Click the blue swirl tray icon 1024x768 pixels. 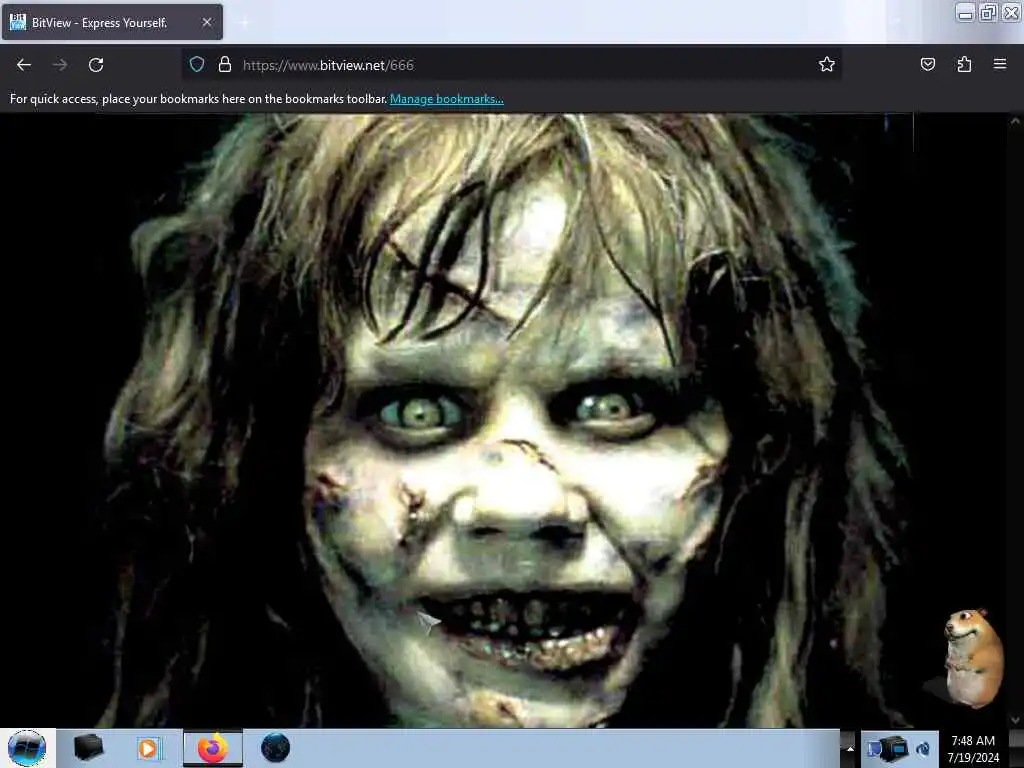(923, 748)
